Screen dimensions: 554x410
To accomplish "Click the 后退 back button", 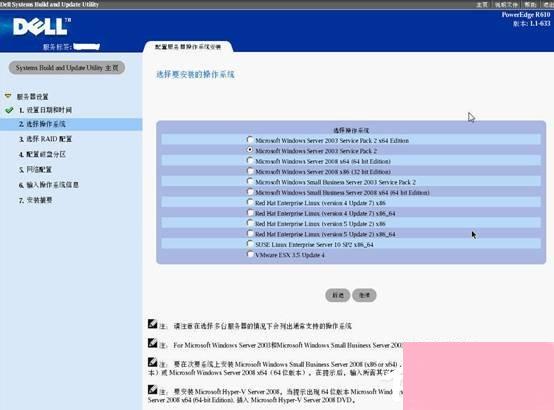I will (338, 295).
